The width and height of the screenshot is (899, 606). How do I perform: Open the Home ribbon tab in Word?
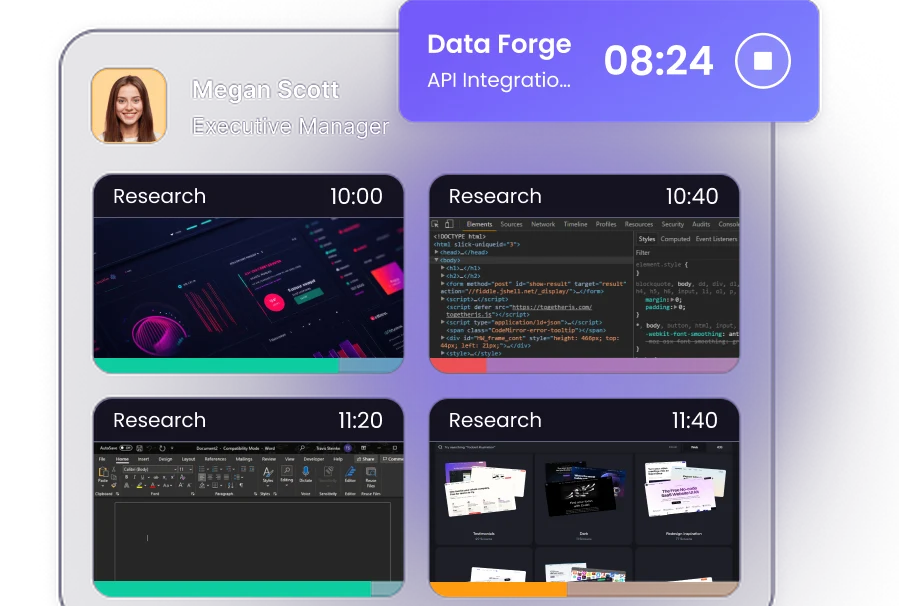(122, 459)
